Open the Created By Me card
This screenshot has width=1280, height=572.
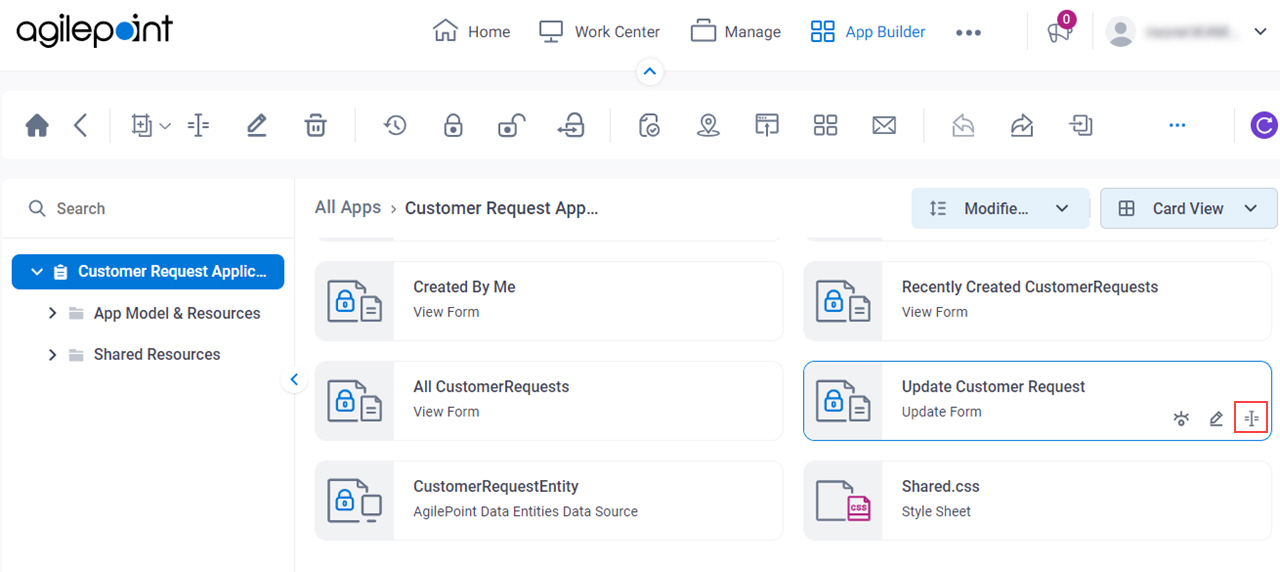pos(549,301)
